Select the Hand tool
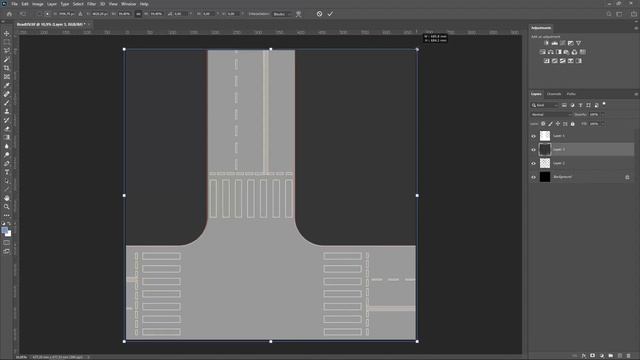 (x=7, y=198)
